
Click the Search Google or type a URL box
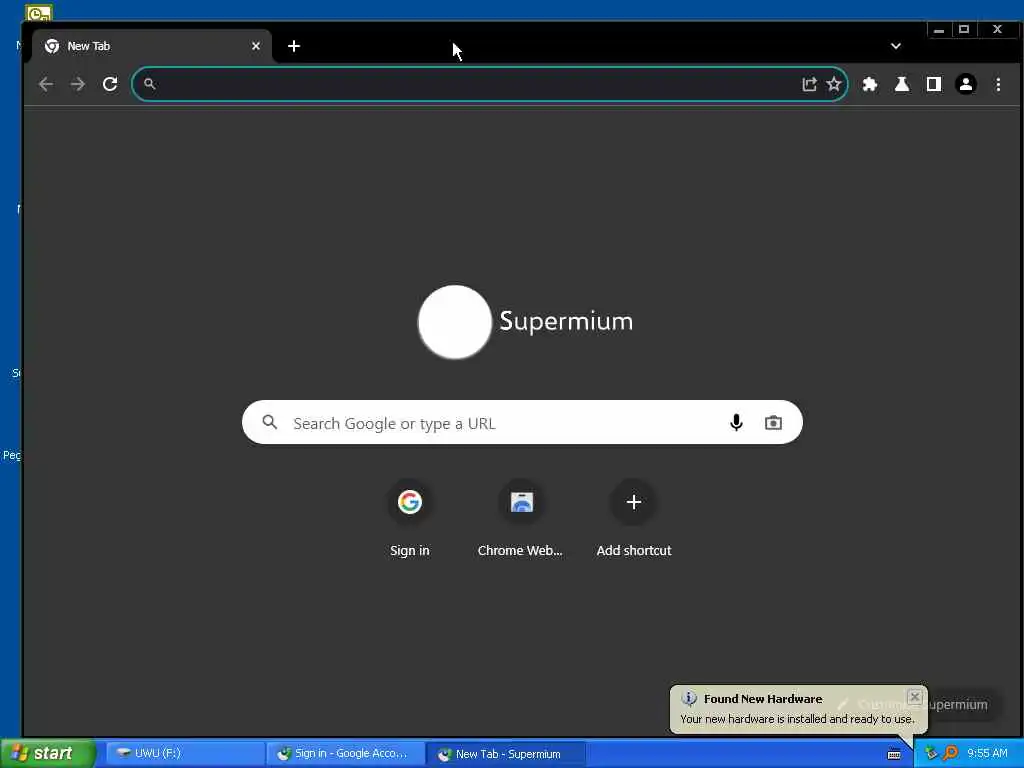[x=522, y=423]
